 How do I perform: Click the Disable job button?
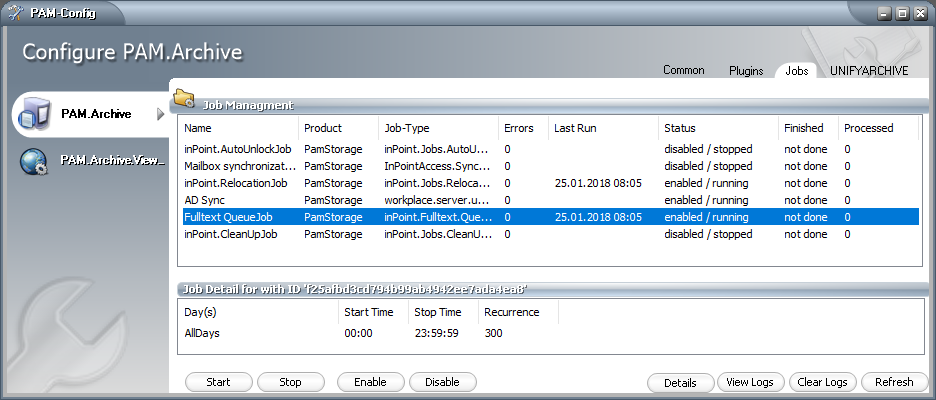pos(442,382)
